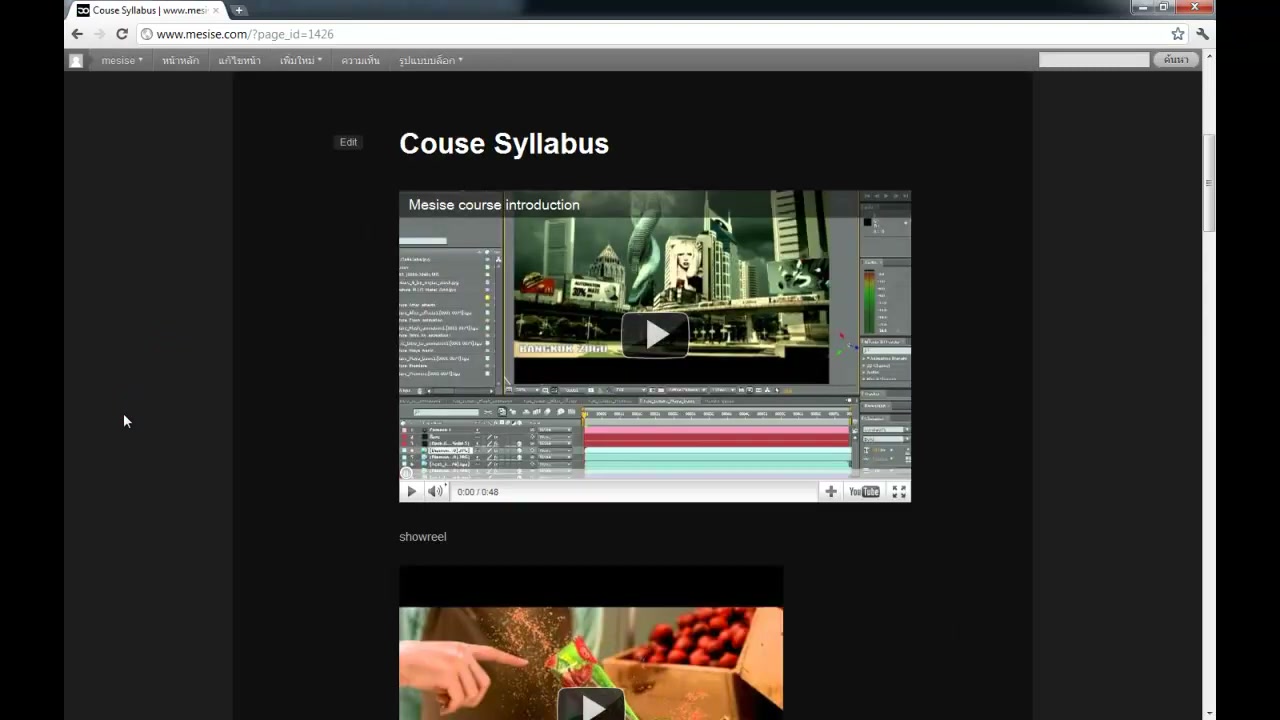This screenshot has height=720, width=1280.
Task: Open video on YouTube via logo
Action: (x=864, y=491)
